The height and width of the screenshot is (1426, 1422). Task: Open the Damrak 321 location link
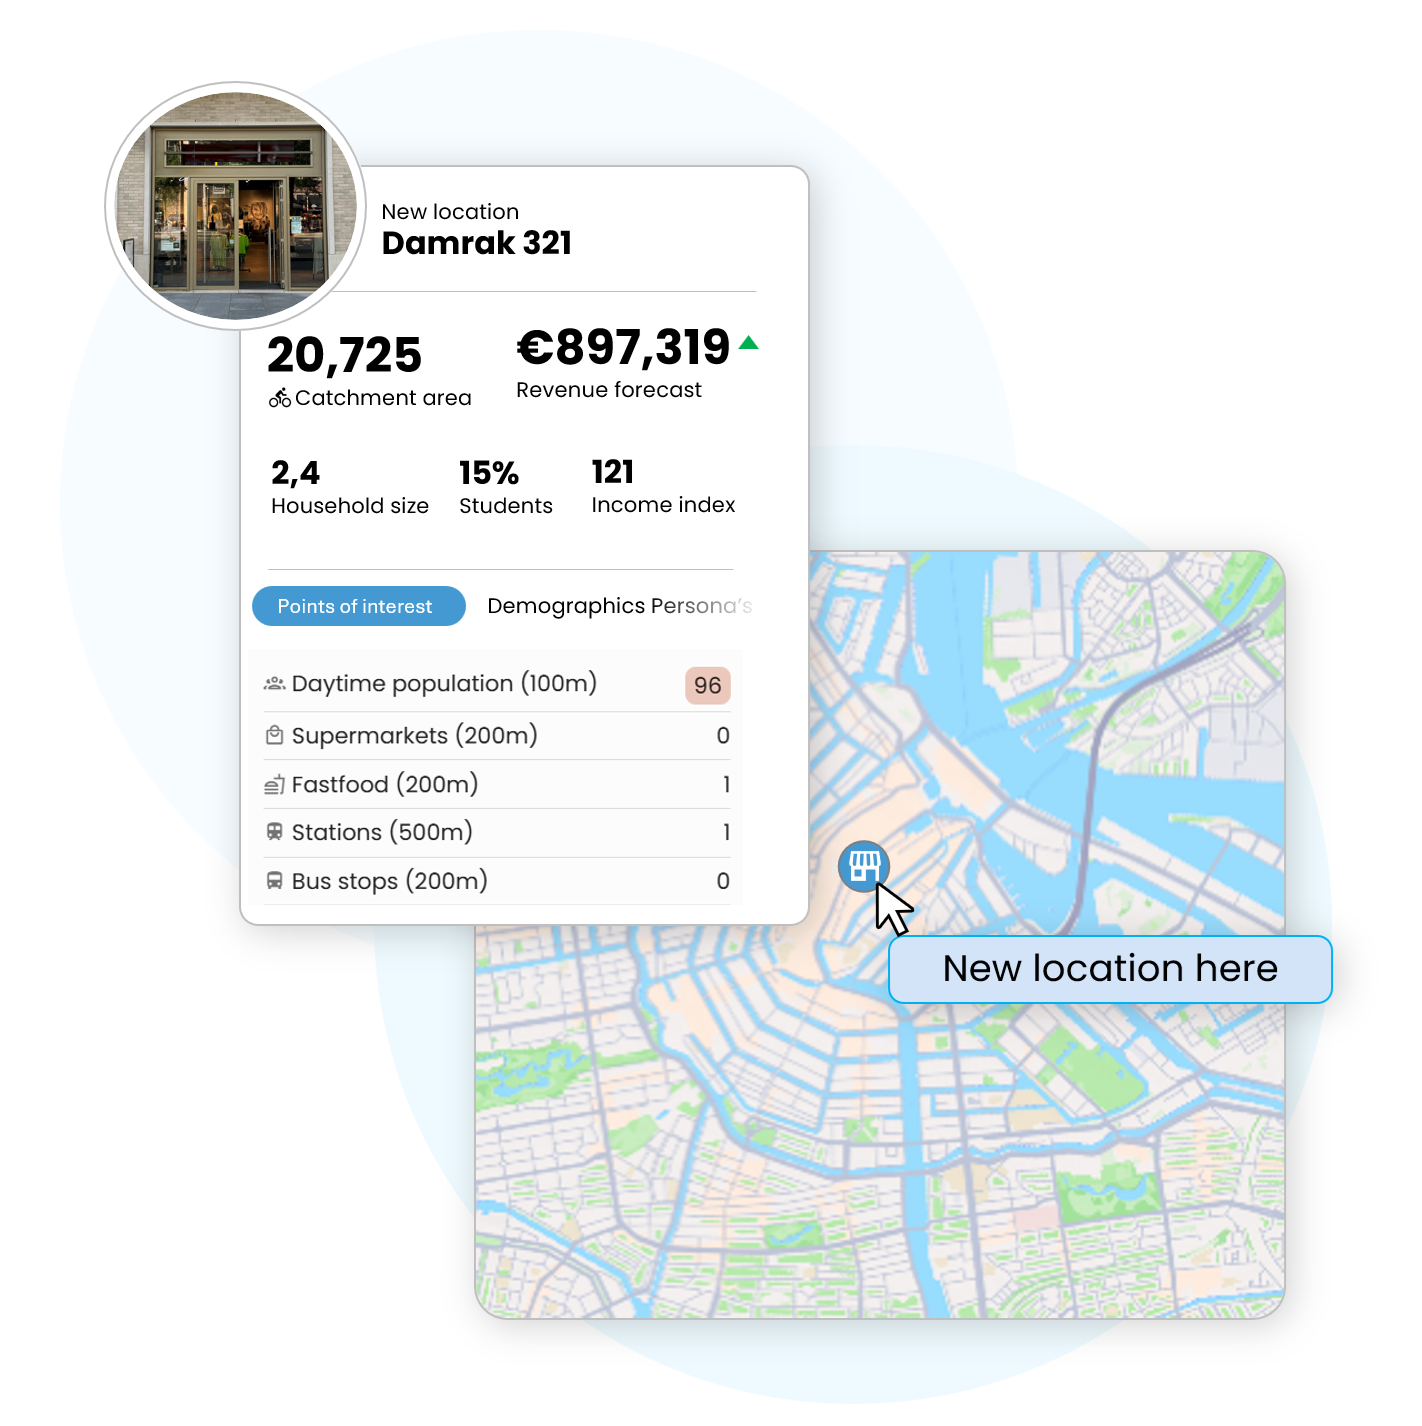[x=477, y=243]
